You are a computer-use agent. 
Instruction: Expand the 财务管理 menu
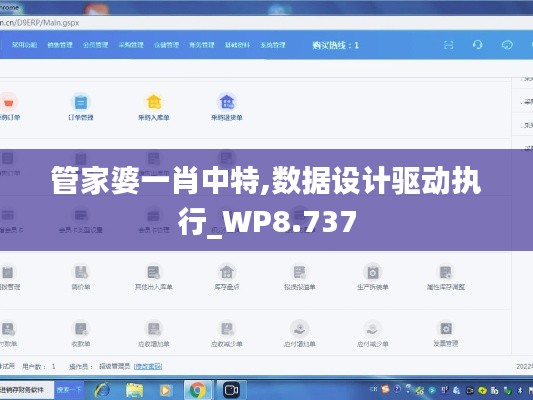point(202,45)
